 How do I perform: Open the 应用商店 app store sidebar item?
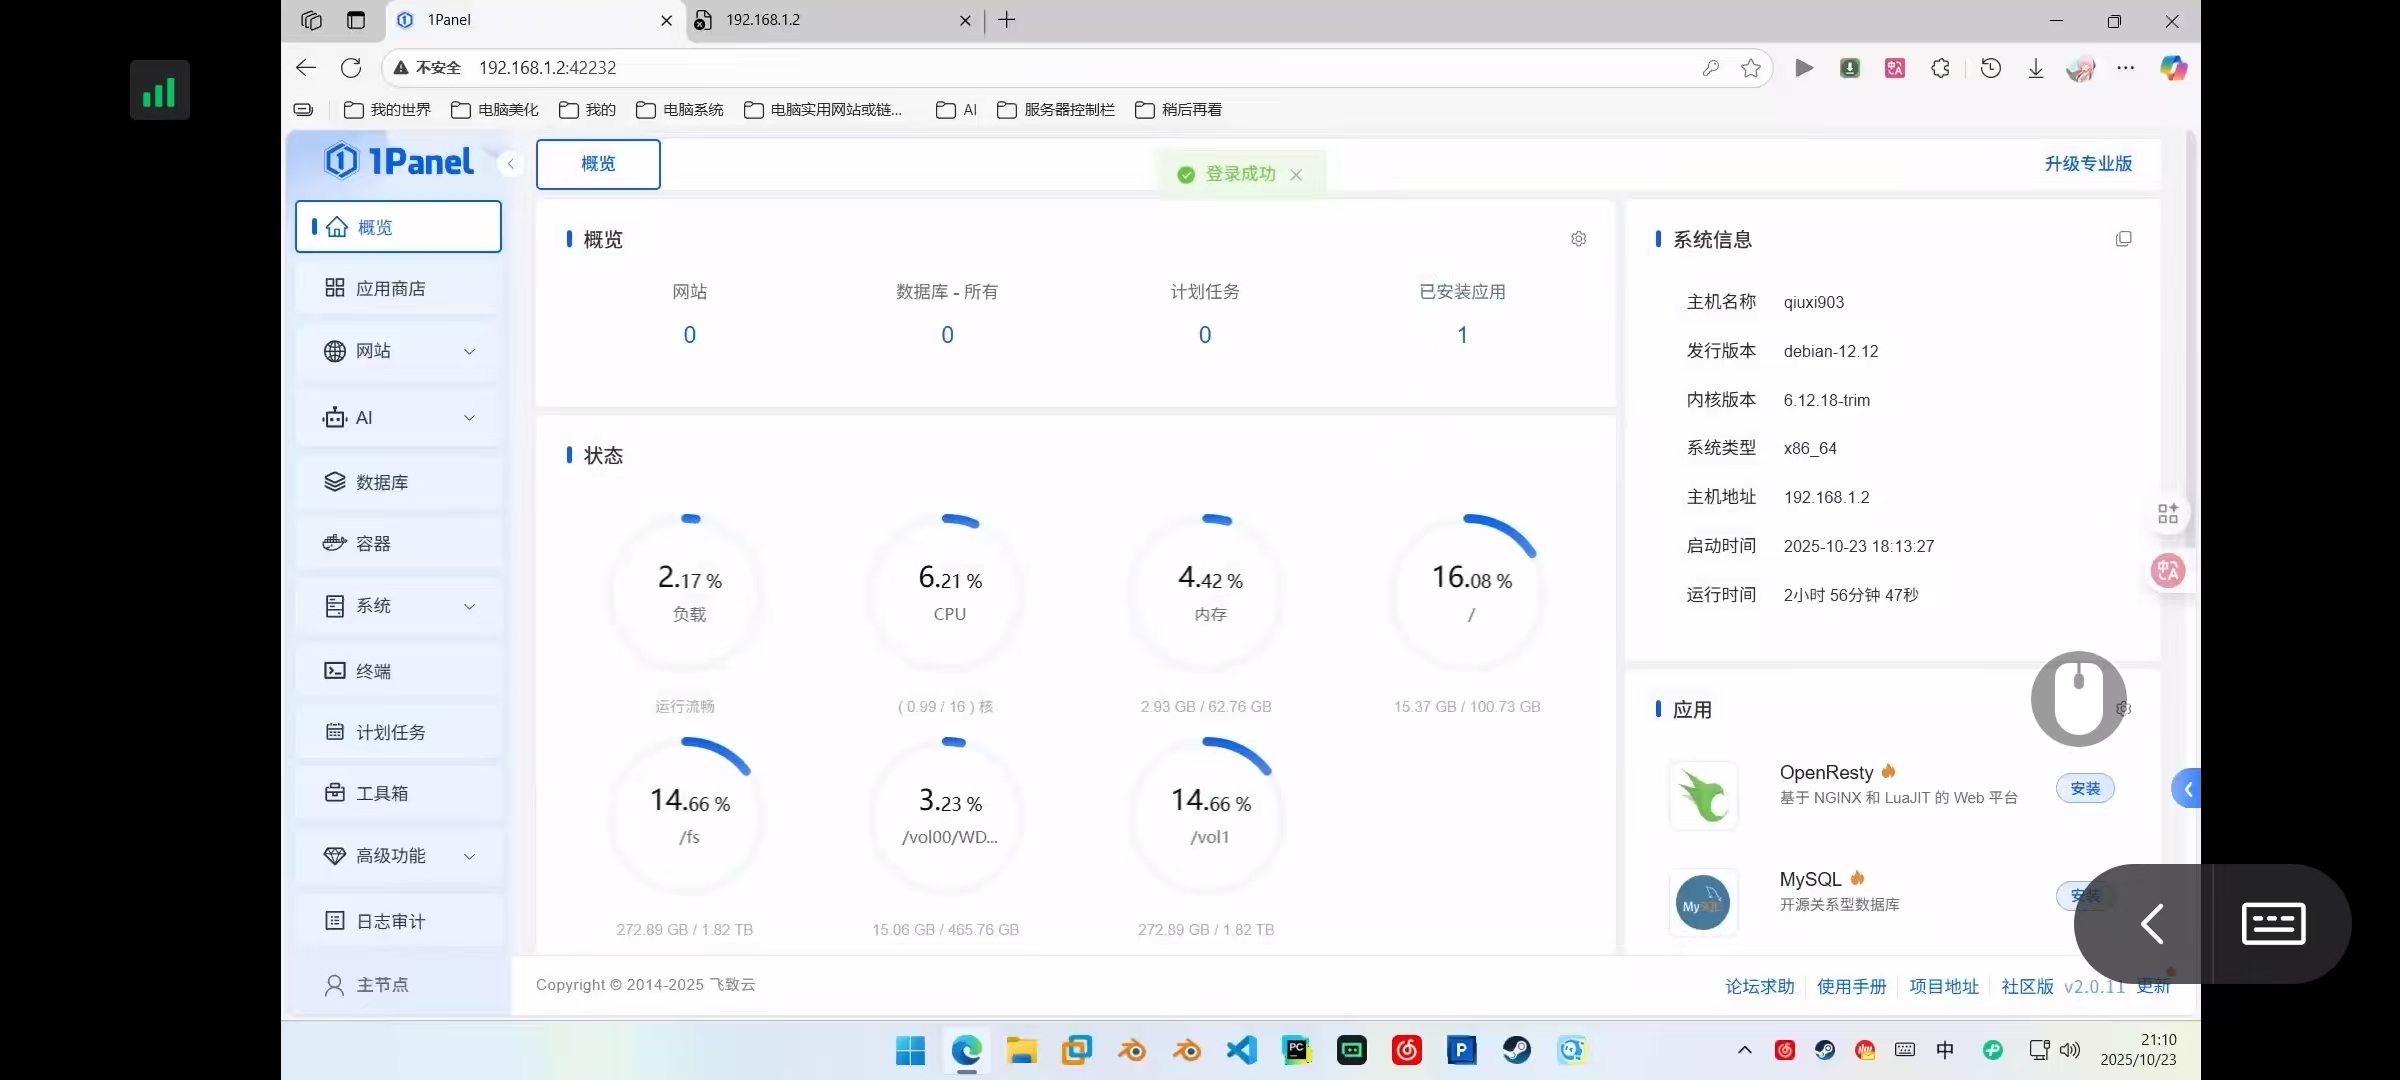[390, 289]
